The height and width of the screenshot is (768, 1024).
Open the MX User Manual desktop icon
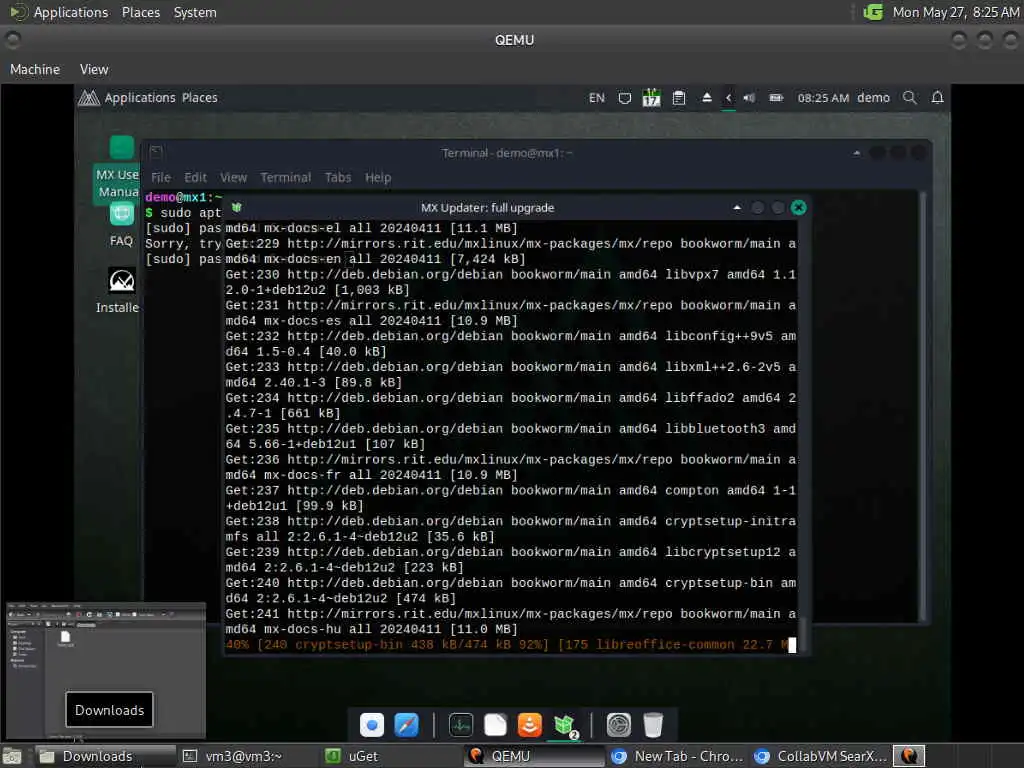tap(118, 168)
